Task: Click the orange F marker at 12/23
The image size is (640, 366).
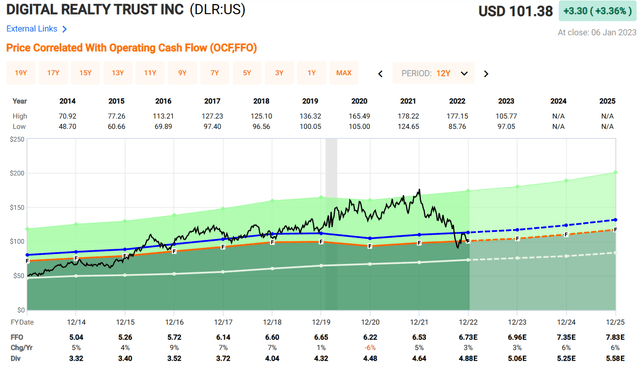Action: (x=517, y=238)
